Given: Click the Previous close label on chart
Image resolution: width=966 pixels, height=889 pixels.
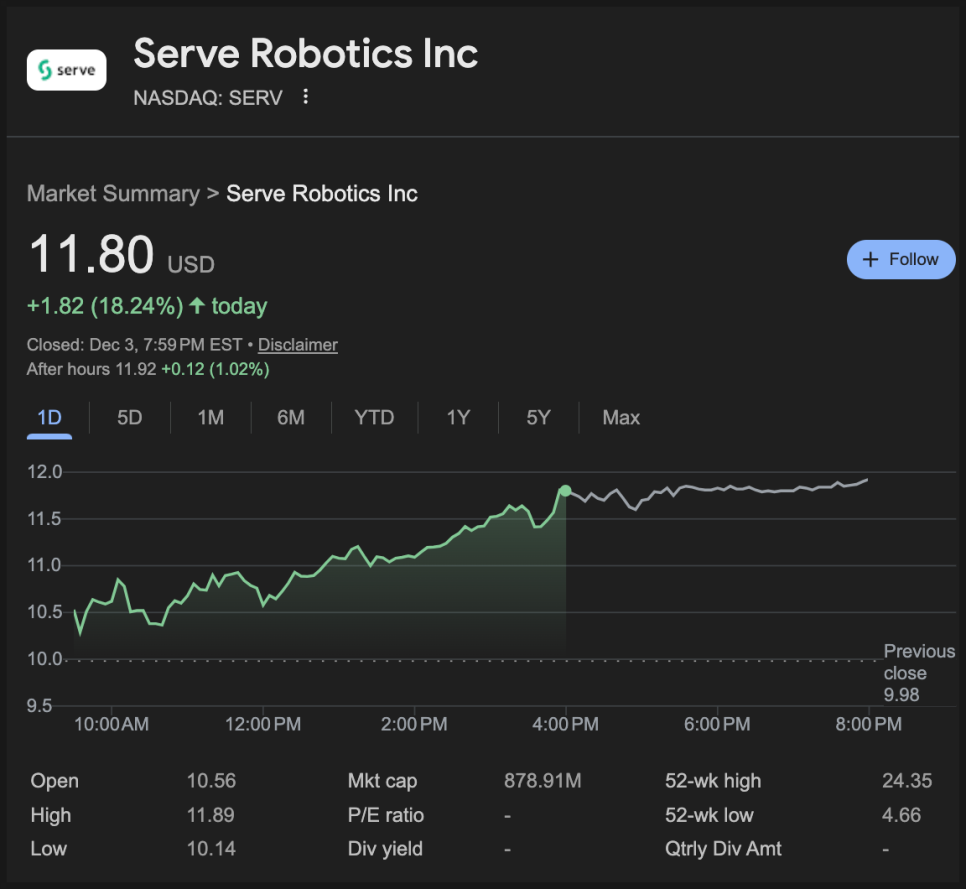Looking at the screenshot, I should pos(918,663).
